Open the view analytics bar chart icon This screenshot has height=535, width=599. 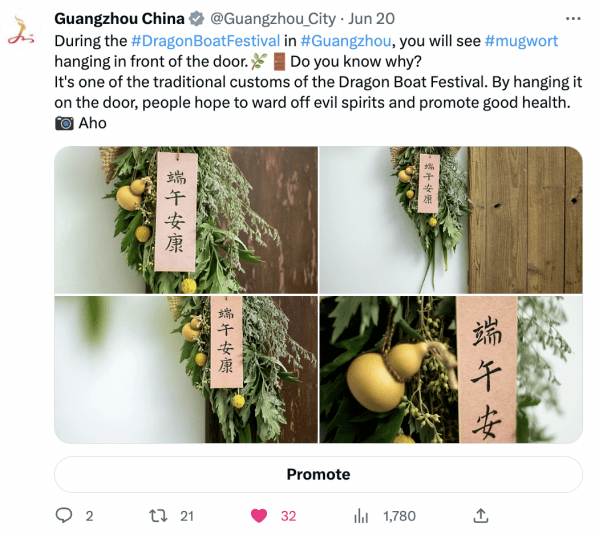click(x=361, y=516)
